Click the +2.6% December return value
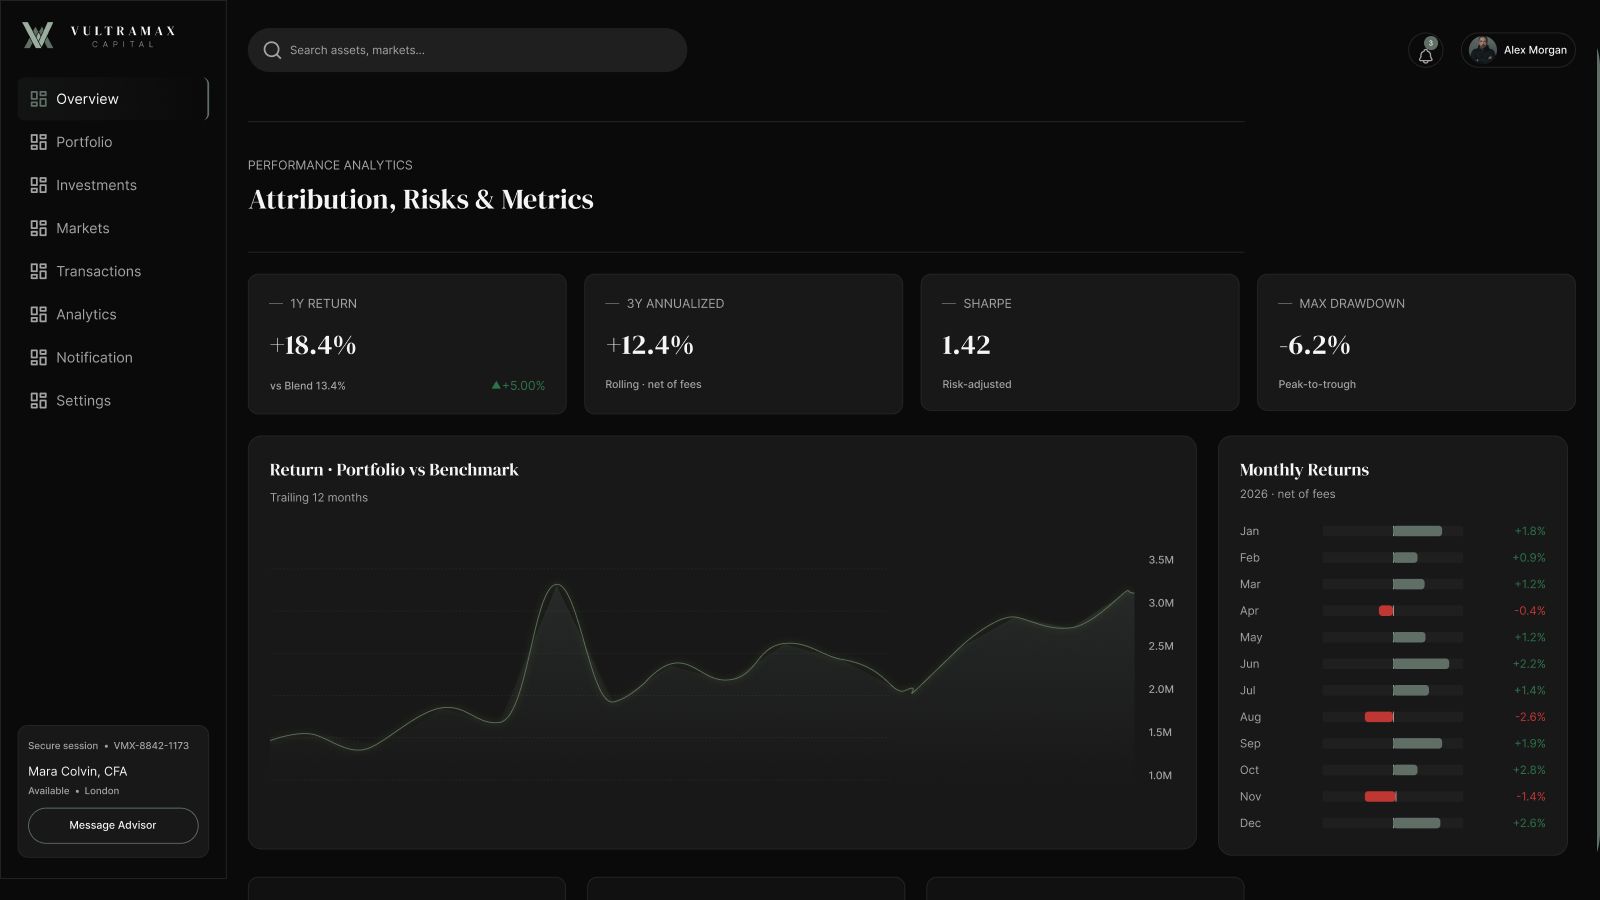The image size is (1600, 900). [x=1529, y=823]
